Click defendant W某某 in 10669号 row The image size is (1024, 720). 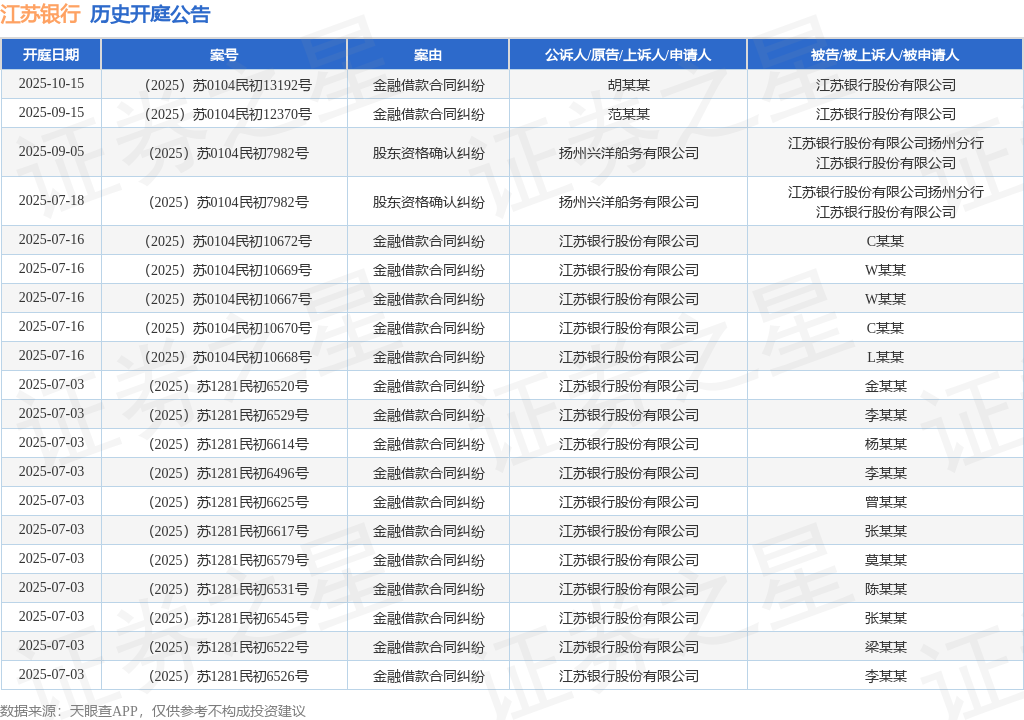[886, 270]
